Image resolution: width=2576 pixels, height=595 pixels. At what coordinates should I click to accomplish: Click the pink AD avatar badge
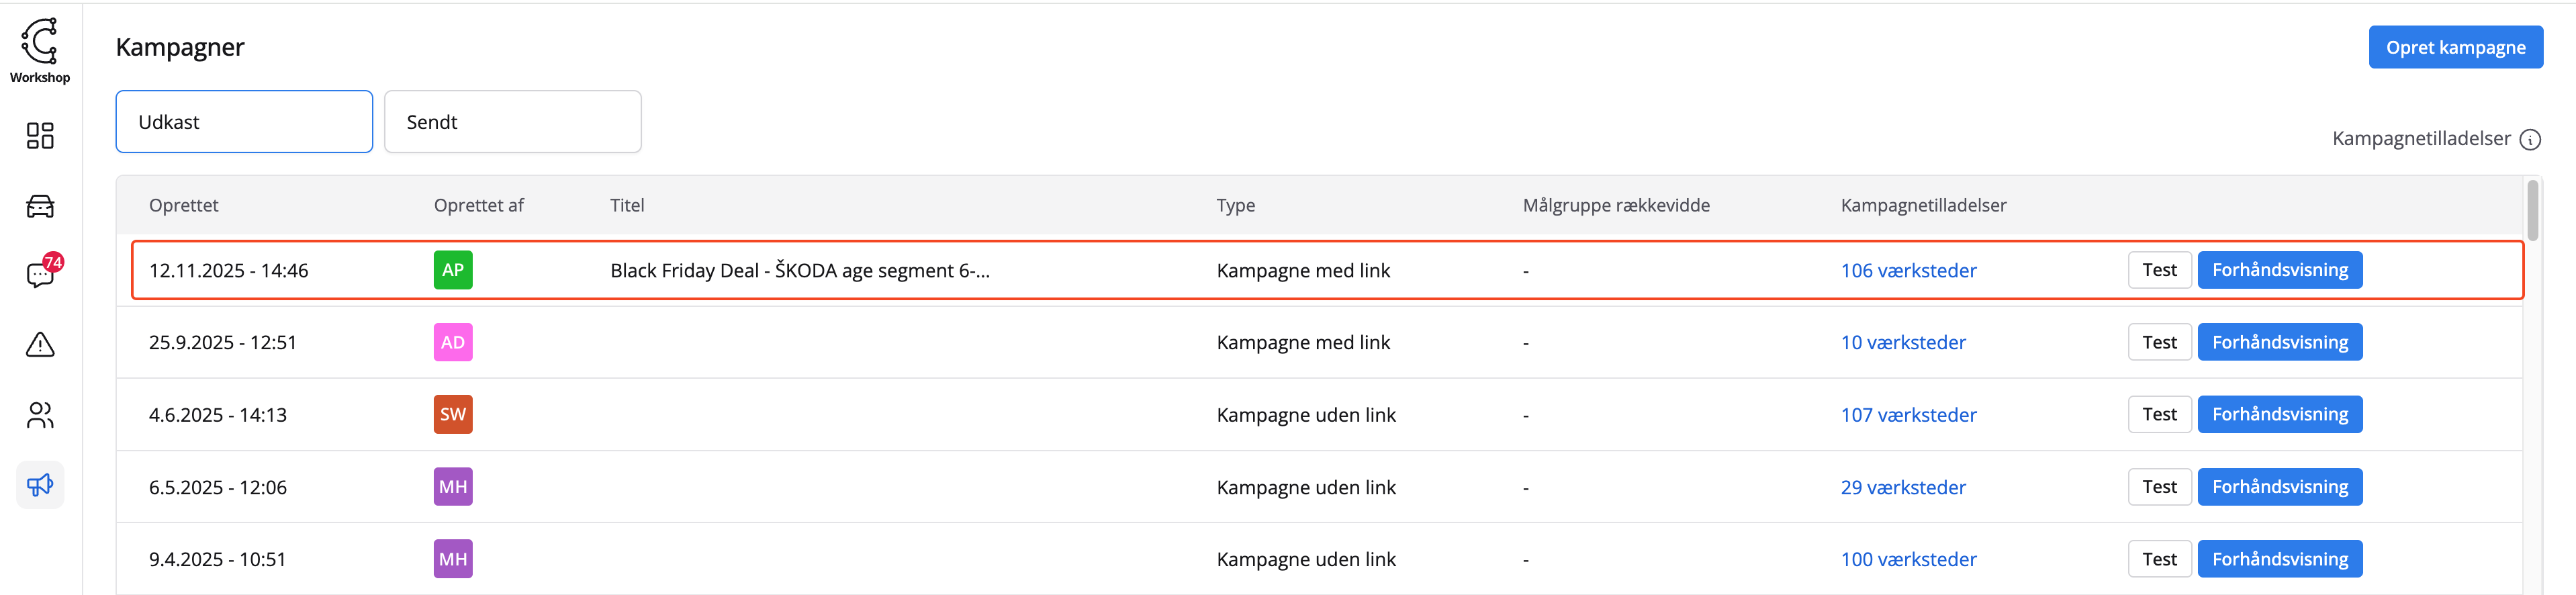[x=453, y=342]
